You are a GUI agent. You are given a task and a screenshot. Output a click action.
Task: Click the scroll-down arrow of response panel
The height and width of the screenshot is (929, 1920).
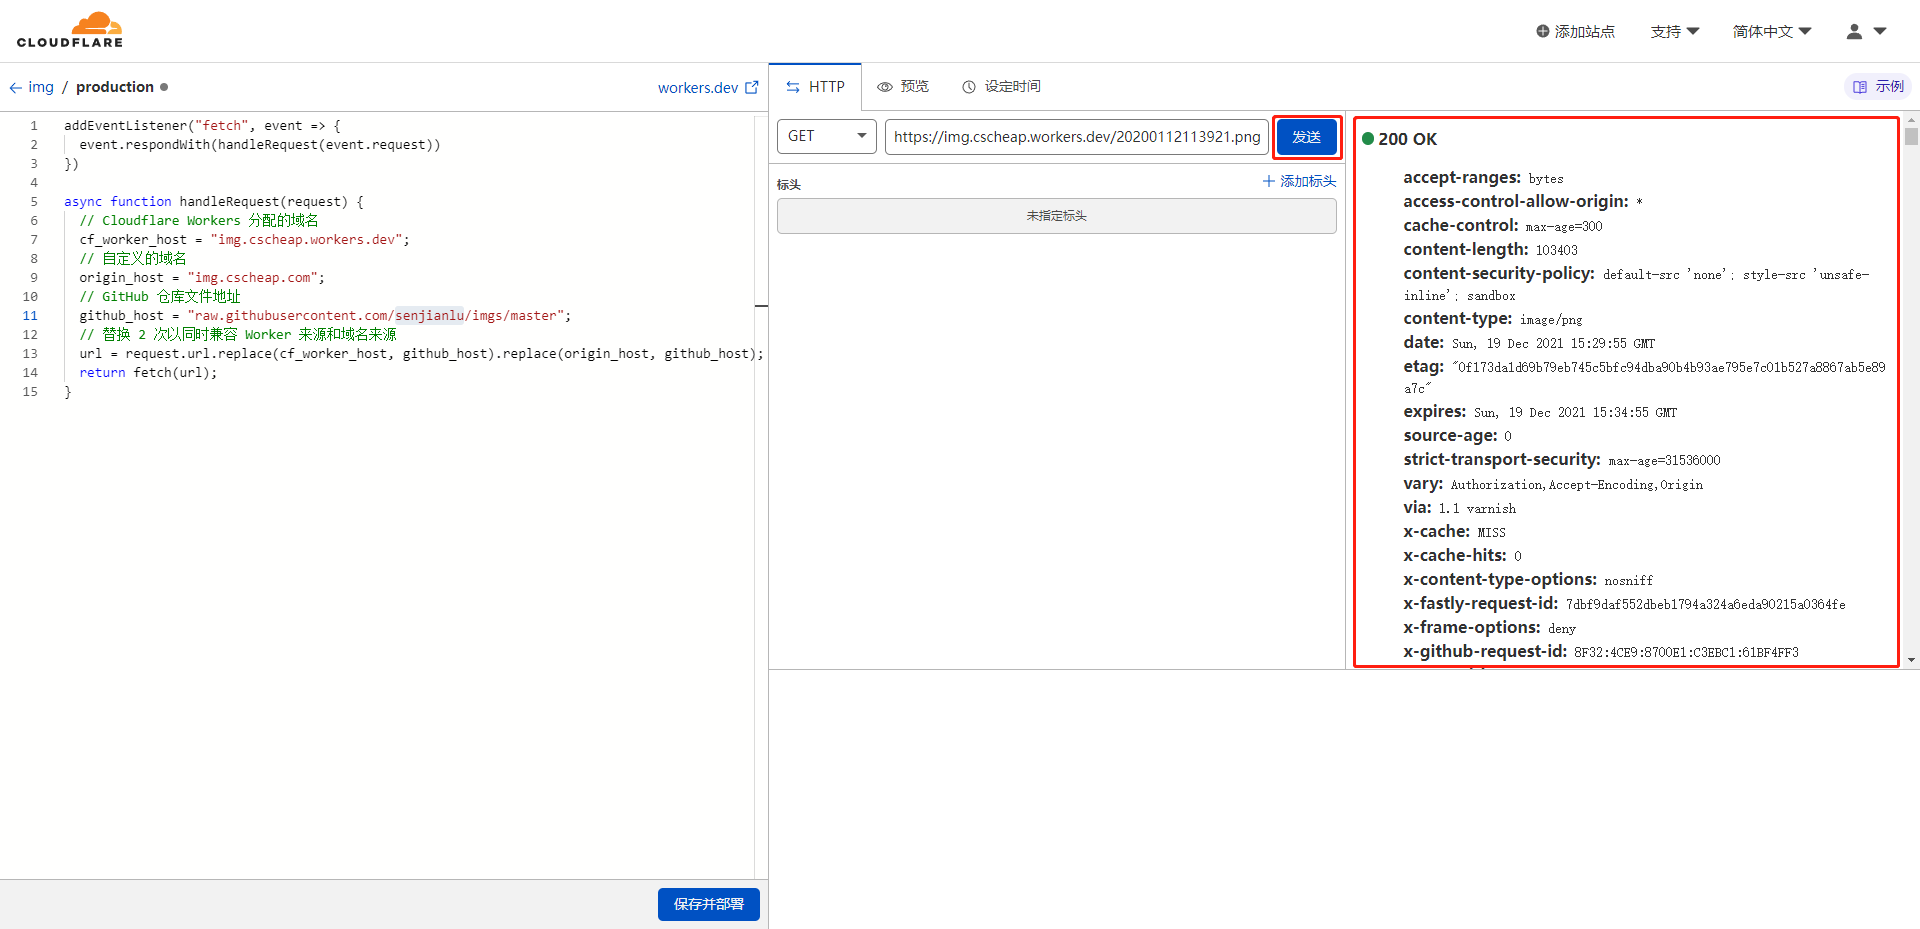point(1911,660)
